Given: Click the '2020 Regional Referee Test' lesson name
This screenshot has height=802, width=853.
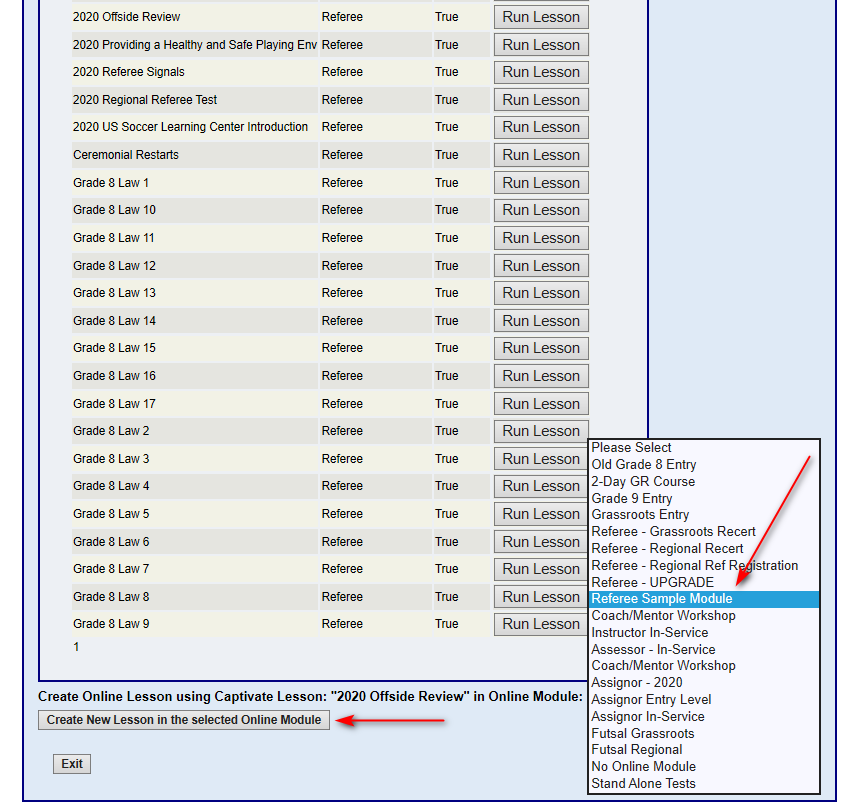Looking at the screenshot, I should tap(145, 100).
